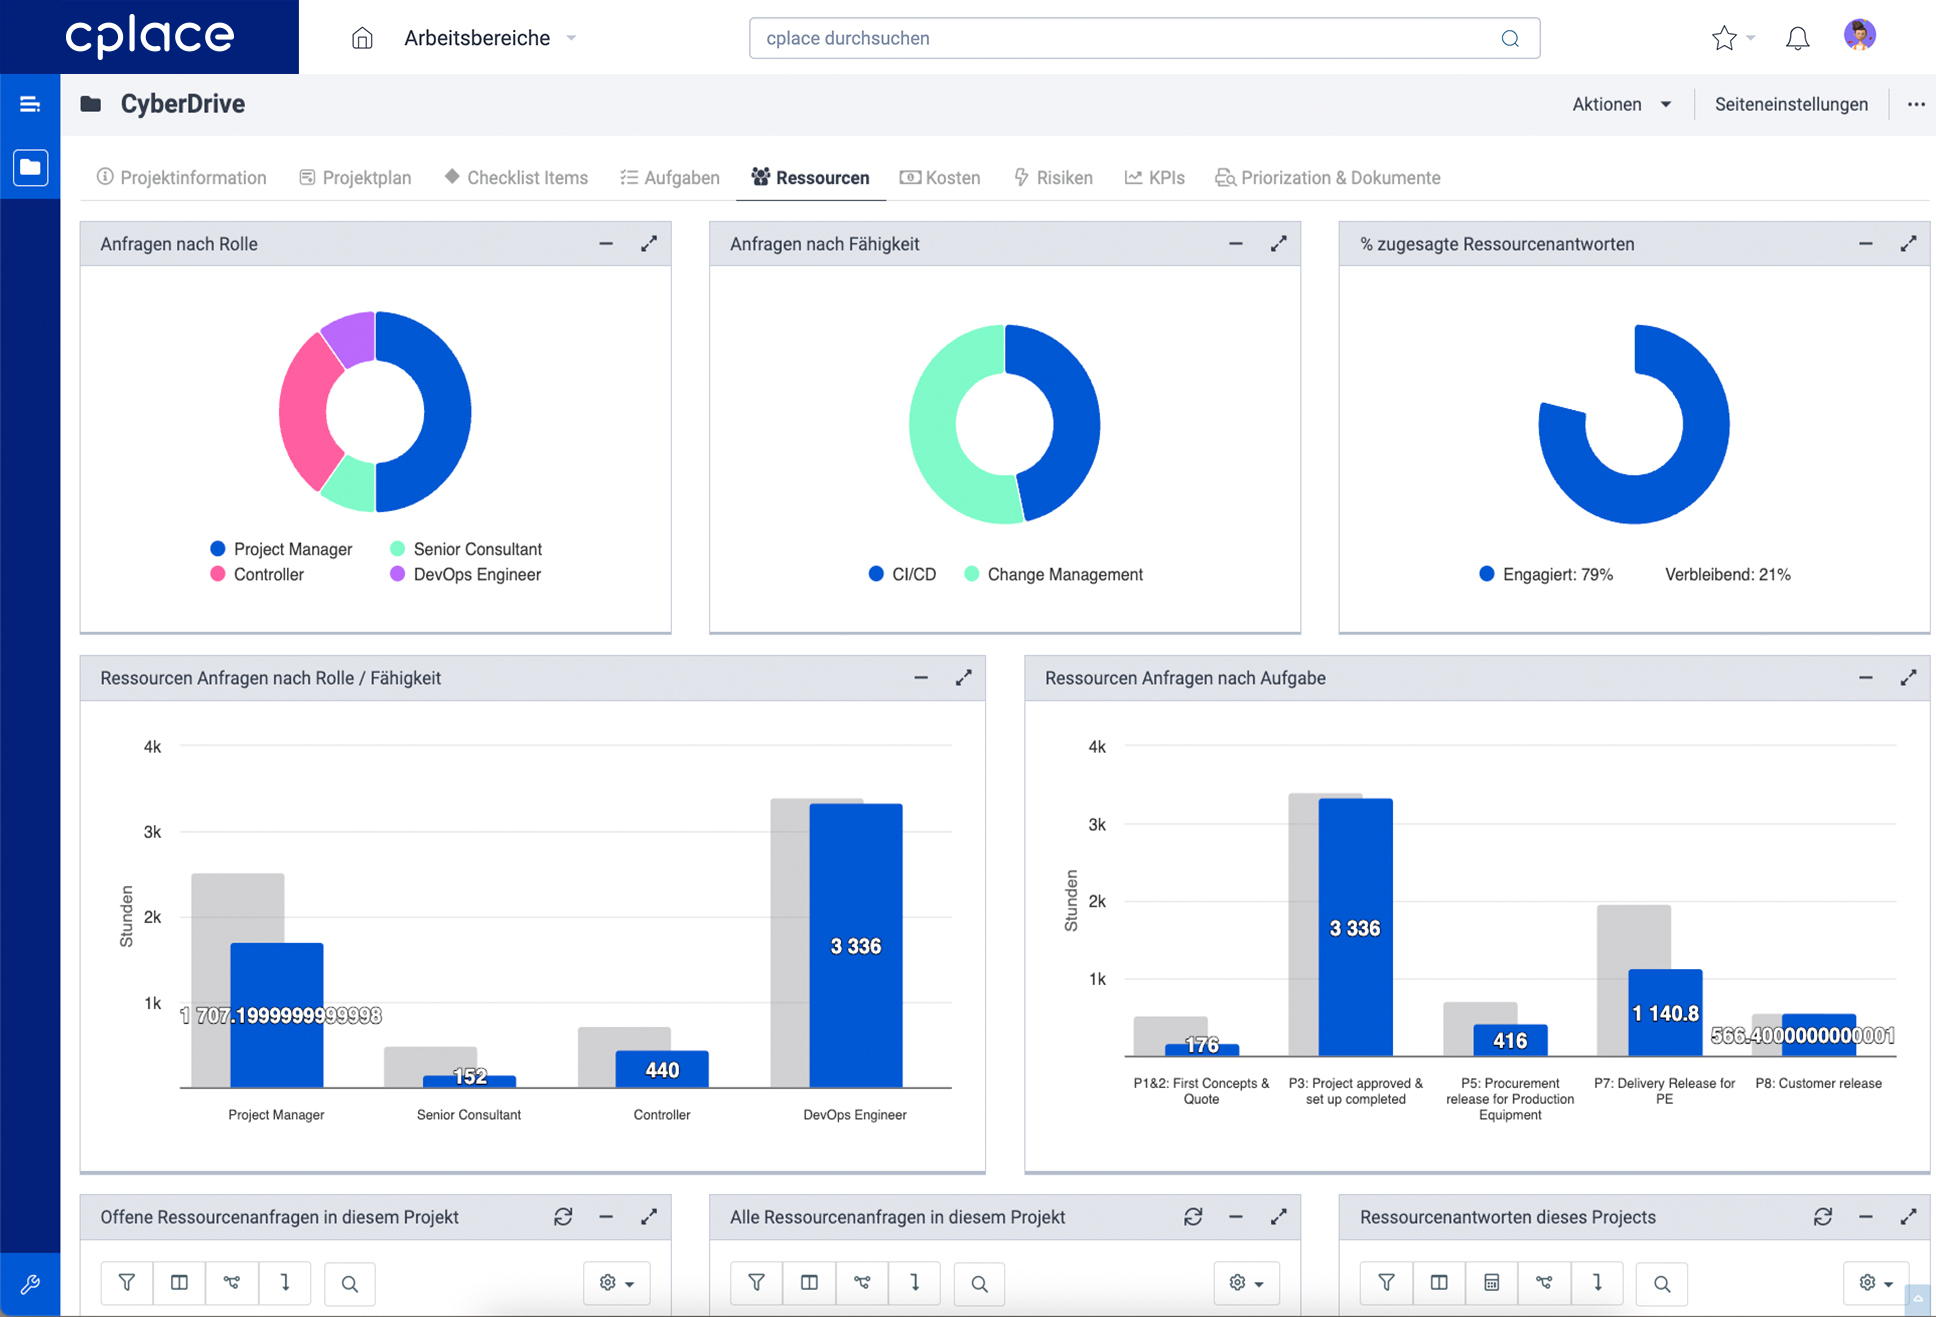Viewport: 1936px width, 1317px height.
Task: Collapse Ressourcen Anfragen nach Aufgabe widget
Action: click(1866, 678)
